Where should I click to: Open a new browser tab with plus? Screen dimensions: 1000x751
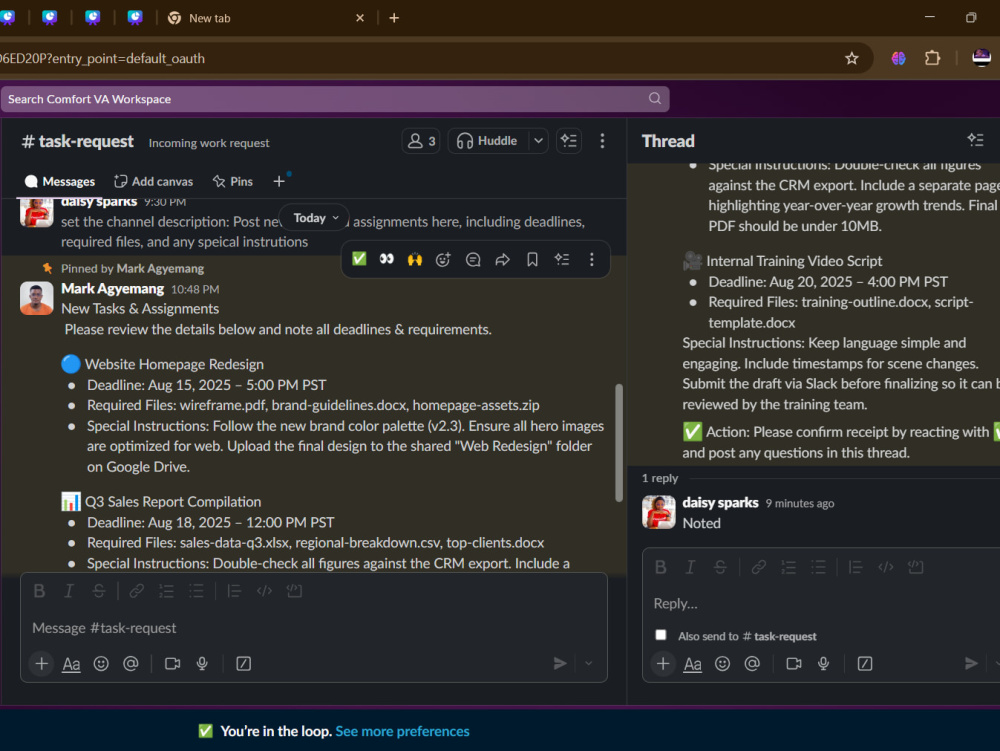[394, 18]
